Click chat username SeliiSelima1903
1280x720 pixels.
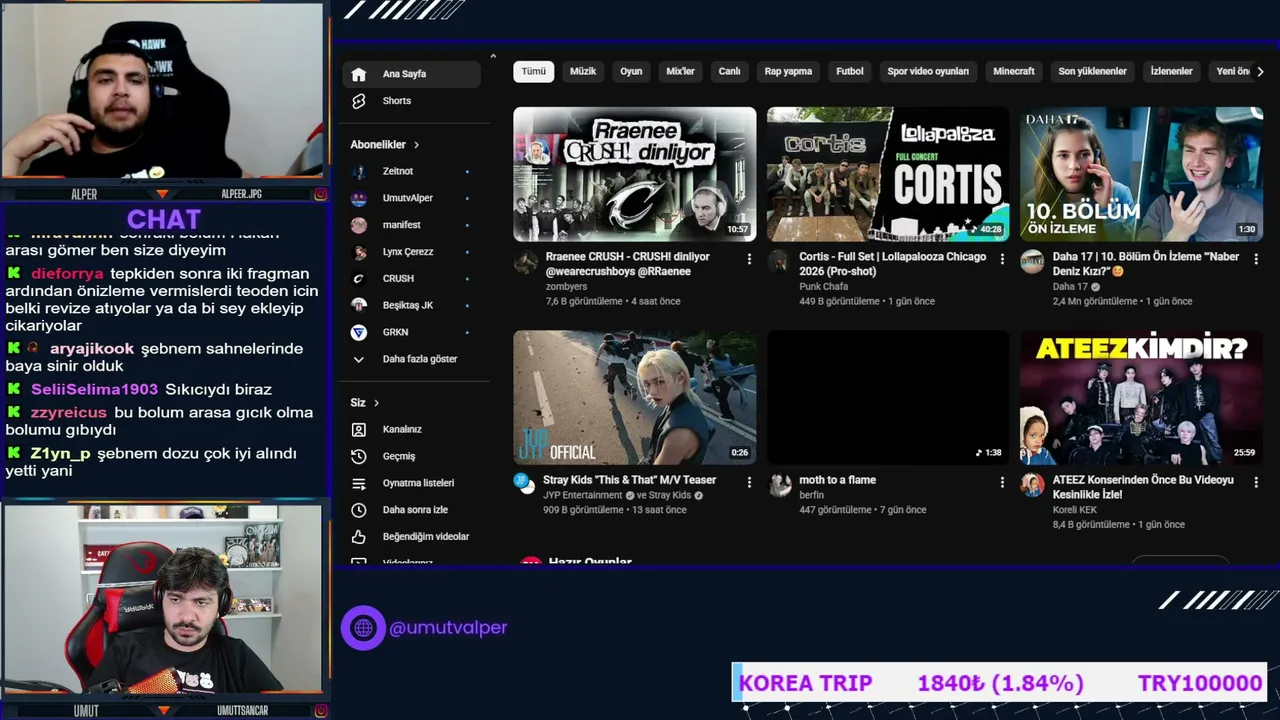pos(94,389)
